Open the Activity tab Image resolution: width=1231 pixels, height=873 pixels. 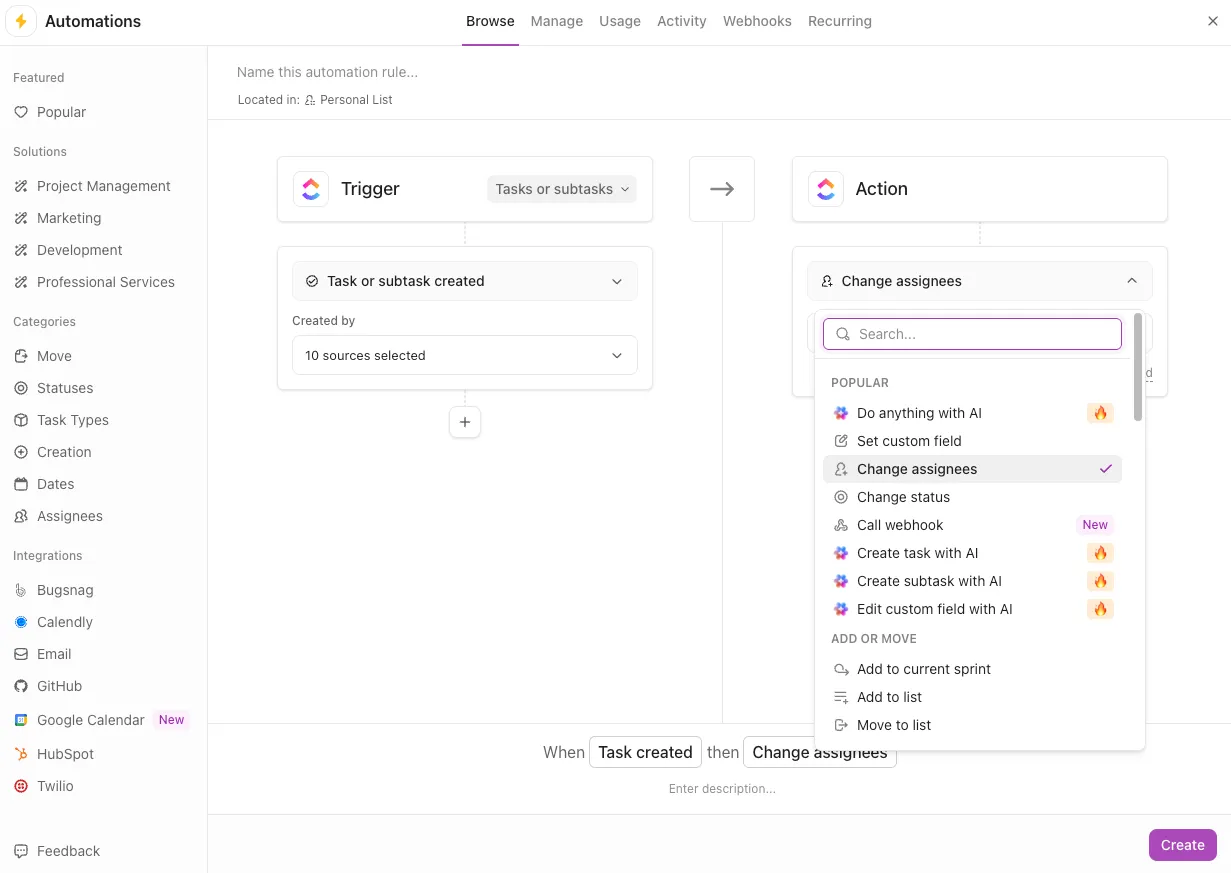tap(682, 21)
